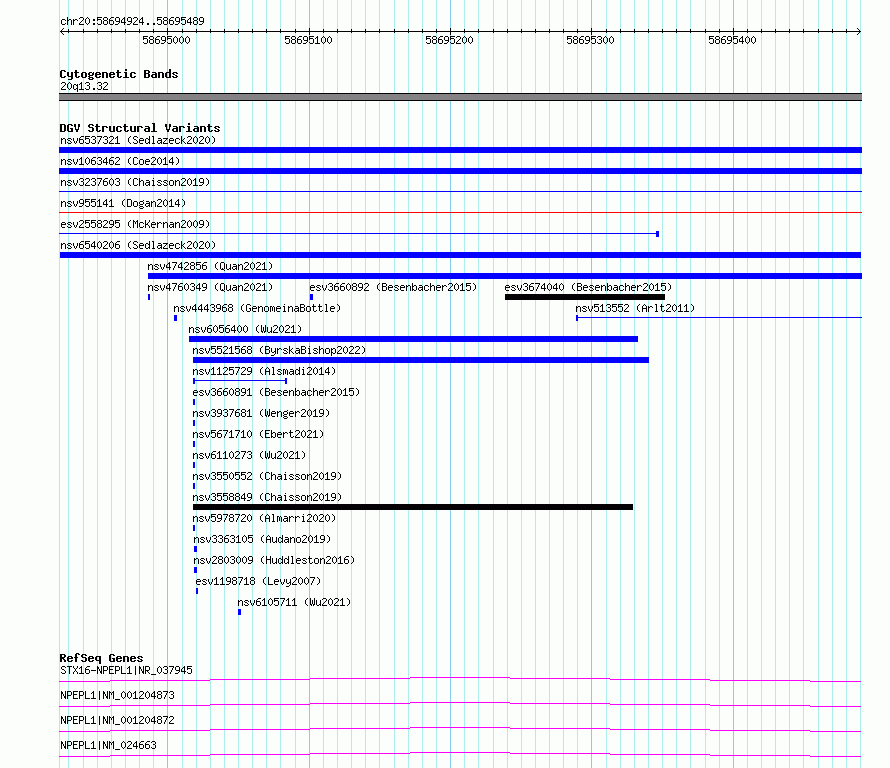
Task: Open nsv3363105 (Audano2019) label
Action: [262, 539]
